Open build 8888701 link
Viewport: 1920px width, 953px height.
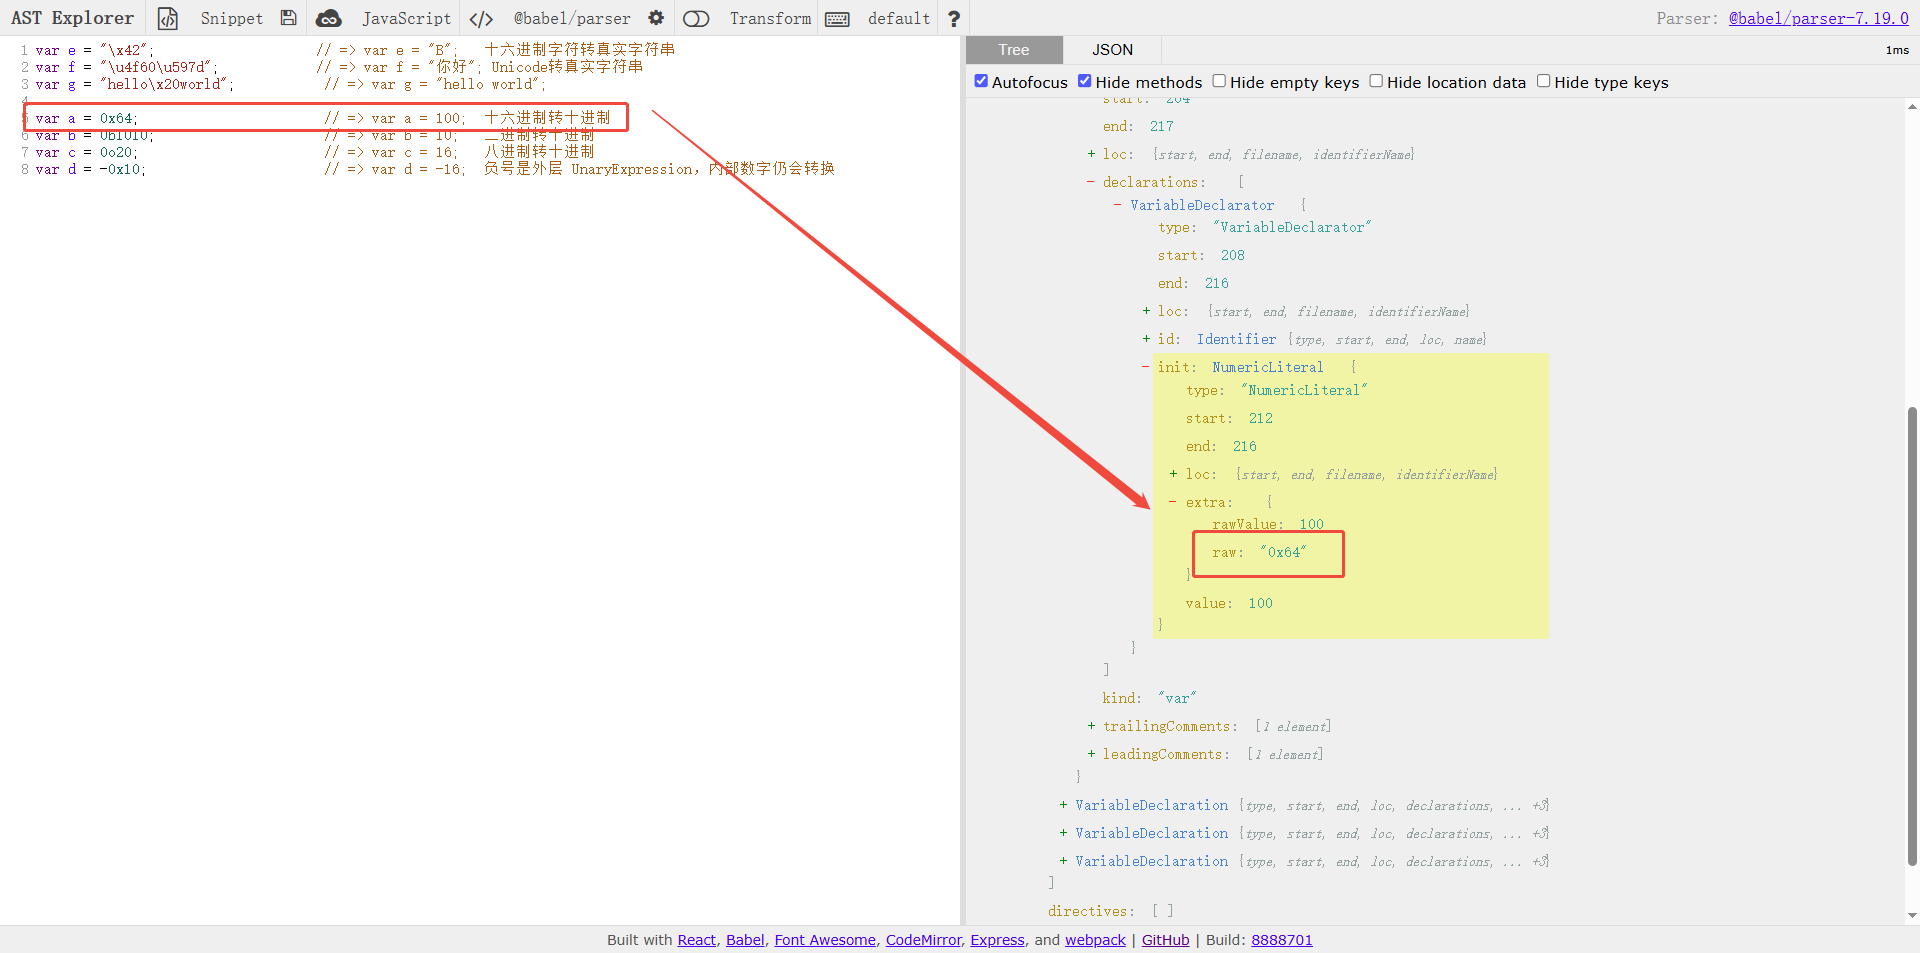(1282, 940)
